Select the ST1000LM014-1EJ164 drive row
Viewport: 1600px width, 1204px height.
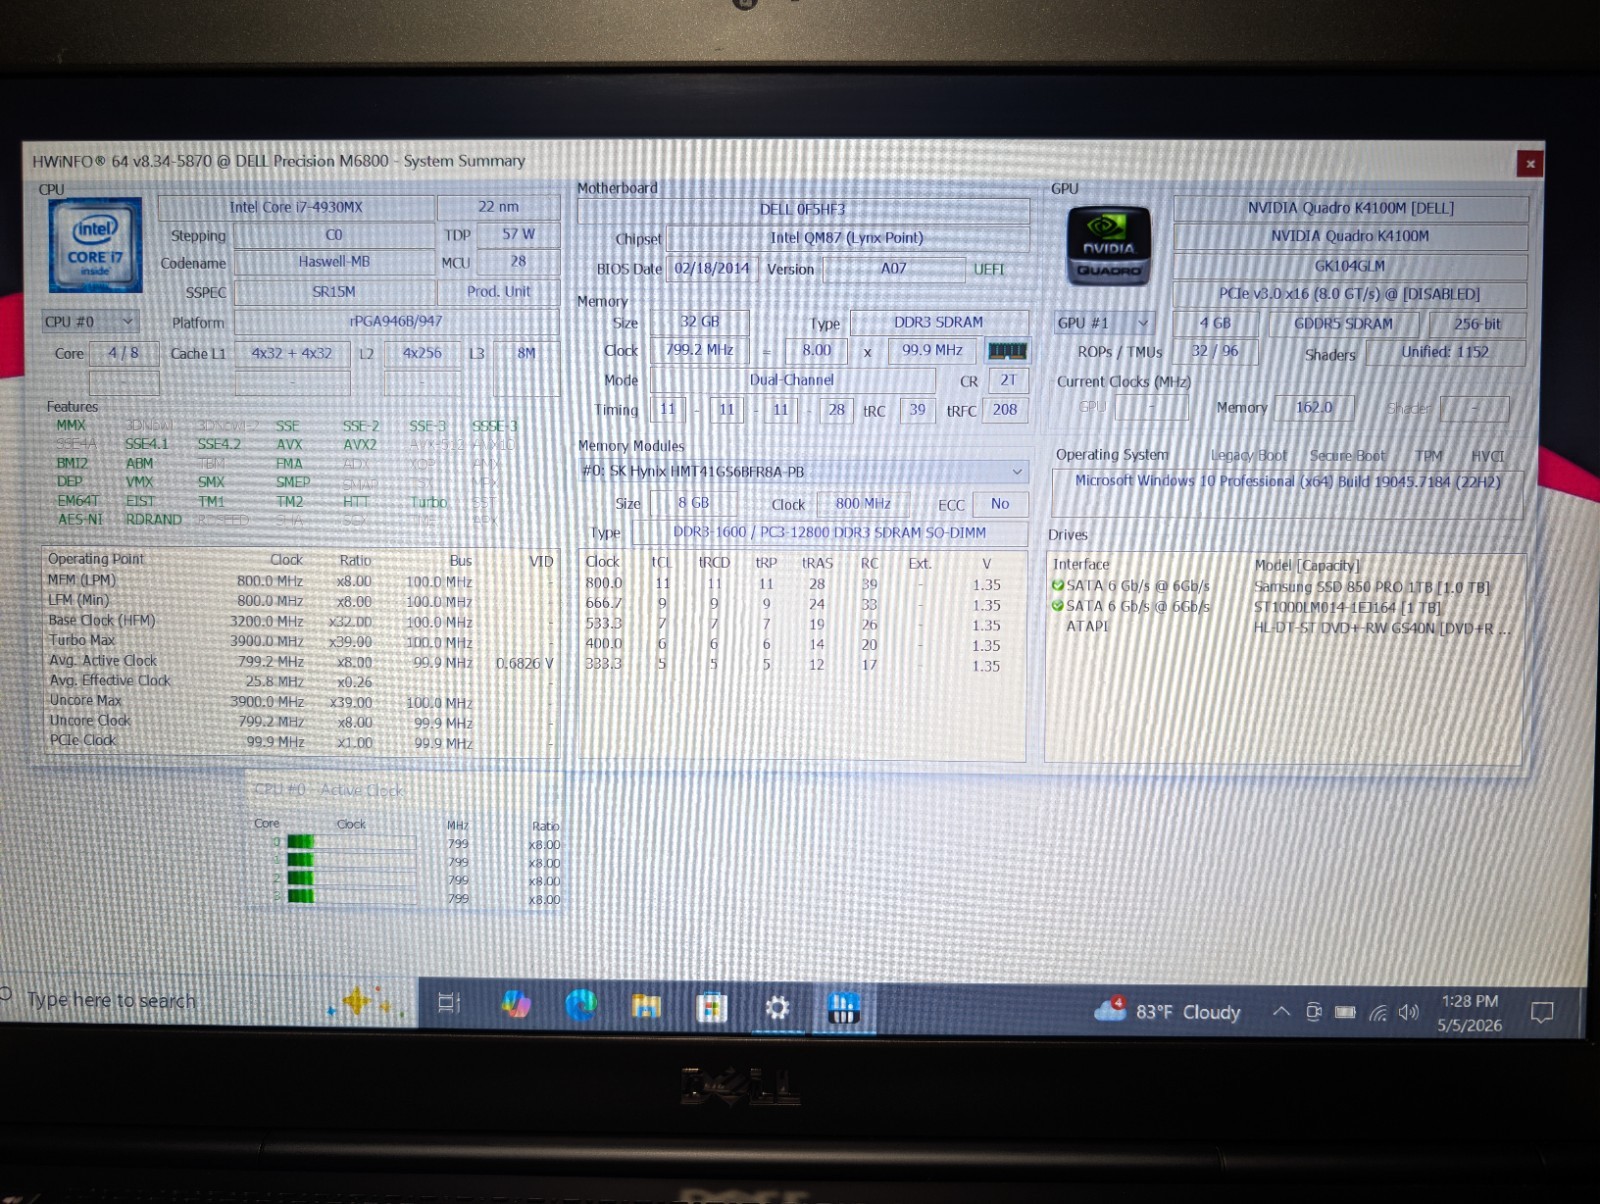[x=1284, y=607]
